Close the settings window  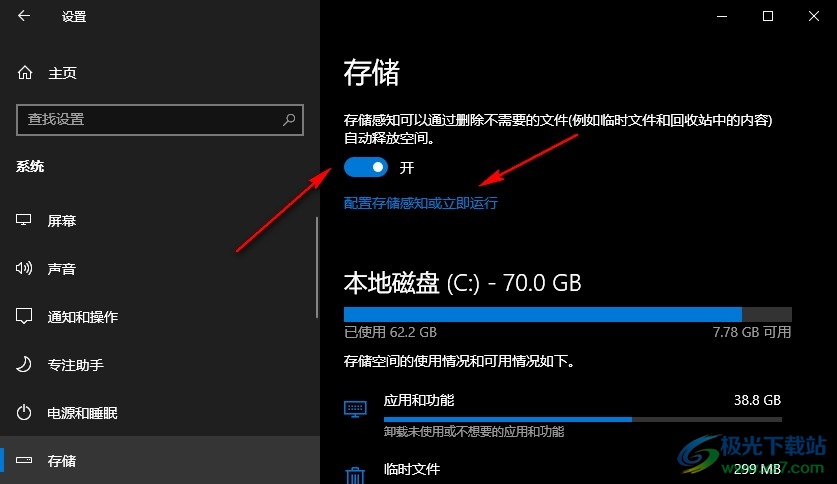(x=814, y=17)
